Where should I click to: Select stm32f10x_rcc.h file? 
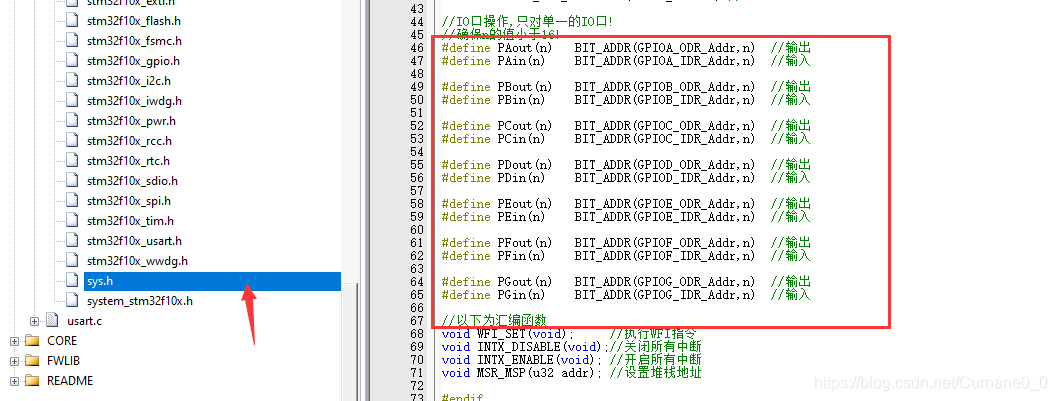(x=129, y=142)
